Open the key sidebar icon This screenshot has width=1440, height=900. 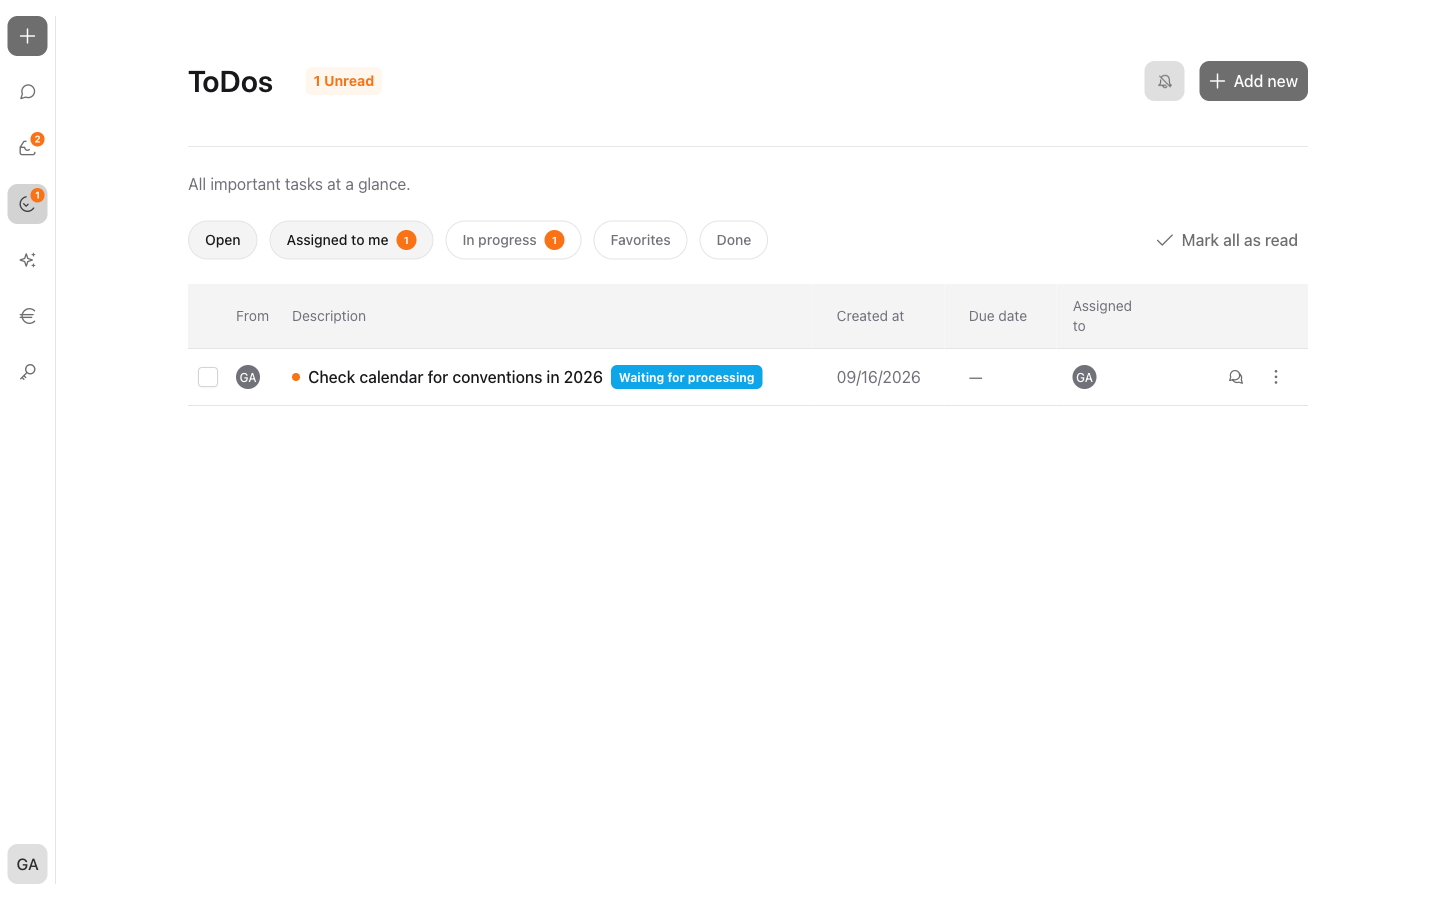[x=27, y=372]
